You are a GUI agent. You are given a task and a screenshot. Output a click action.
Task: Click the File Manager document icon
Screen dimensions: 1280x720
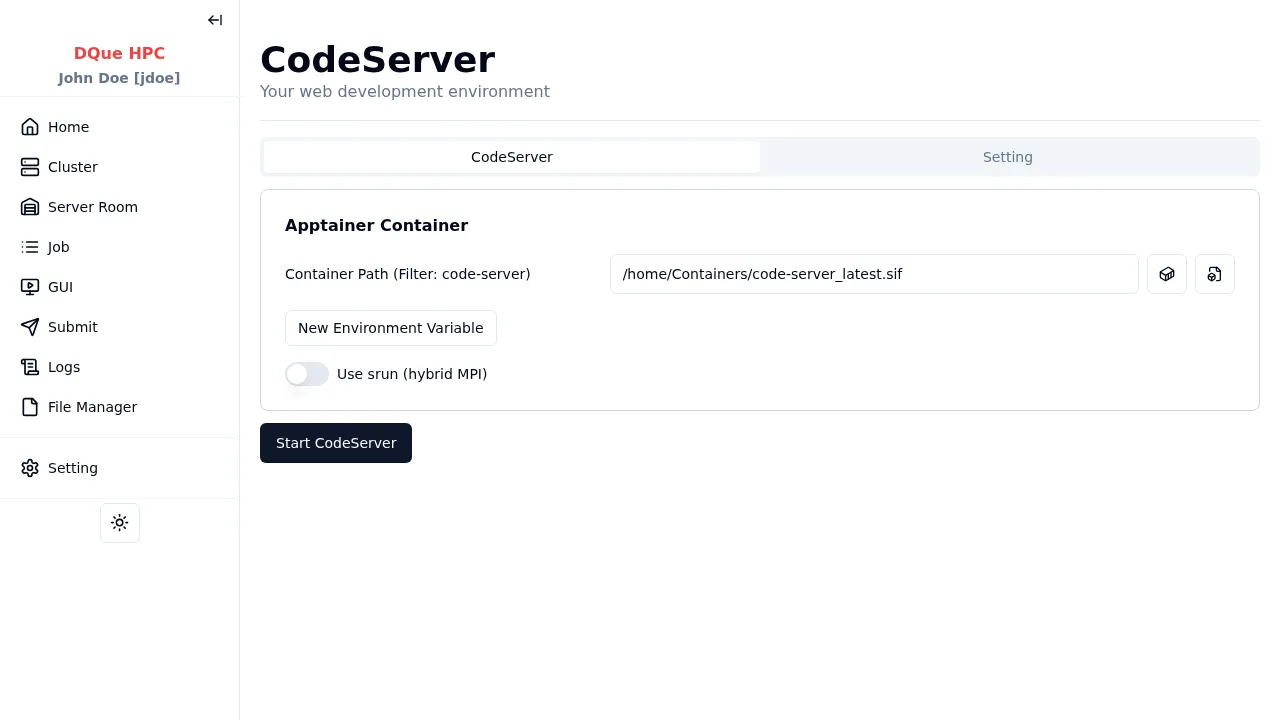(x=30, y=407)
